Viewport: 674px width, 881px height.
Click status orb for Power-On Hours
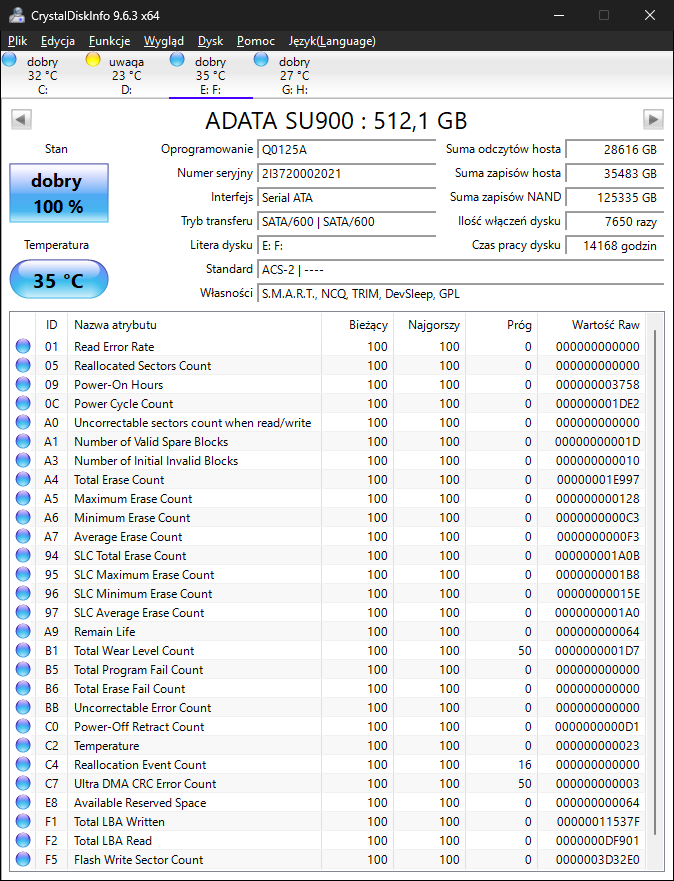23,385
